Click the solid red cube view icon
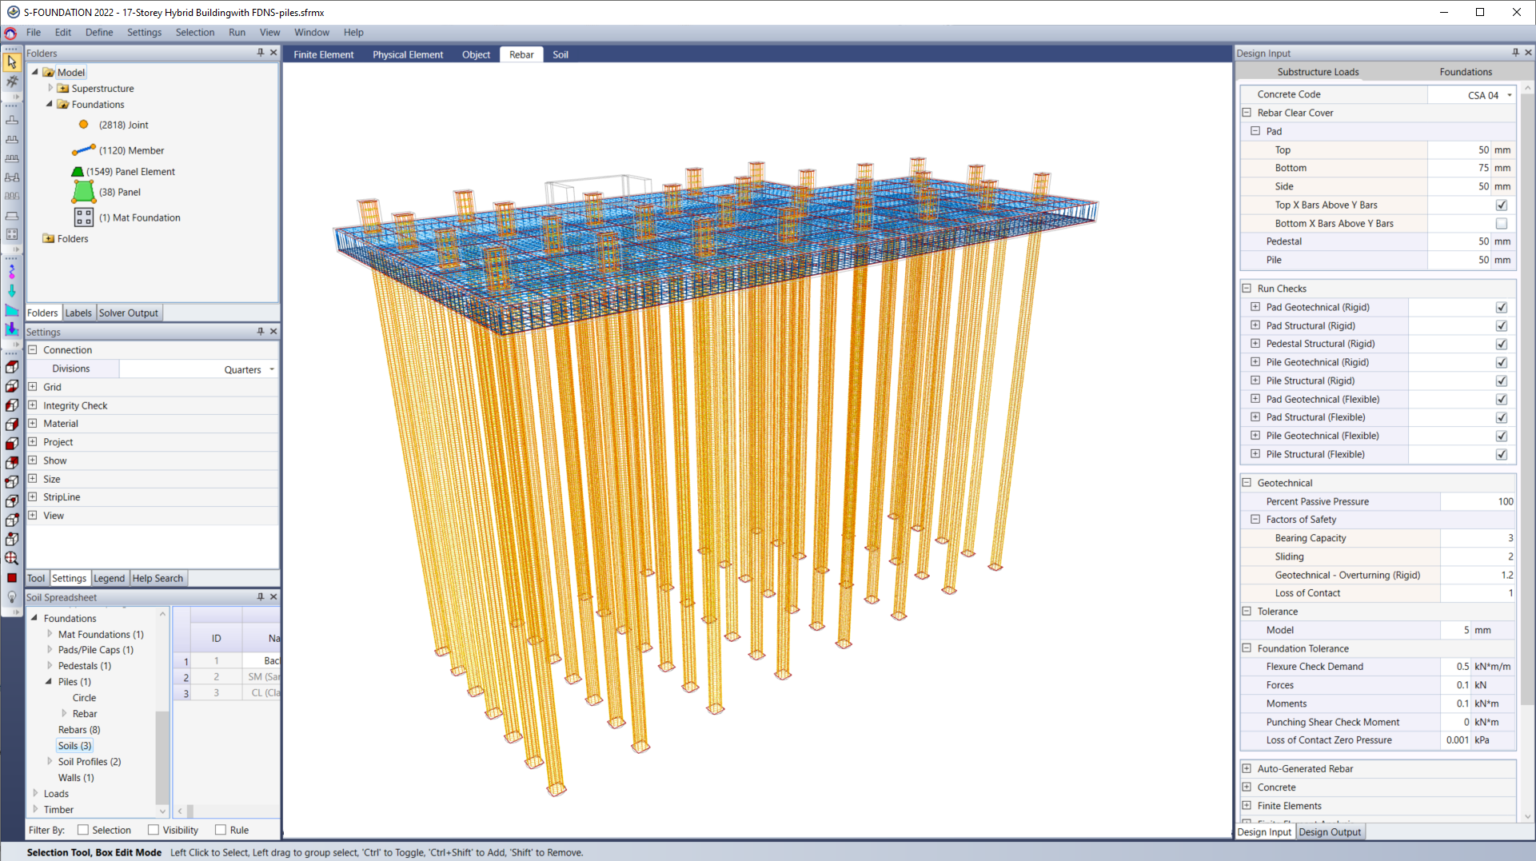This screenshot has height=861, width=1536. point(12,443)
